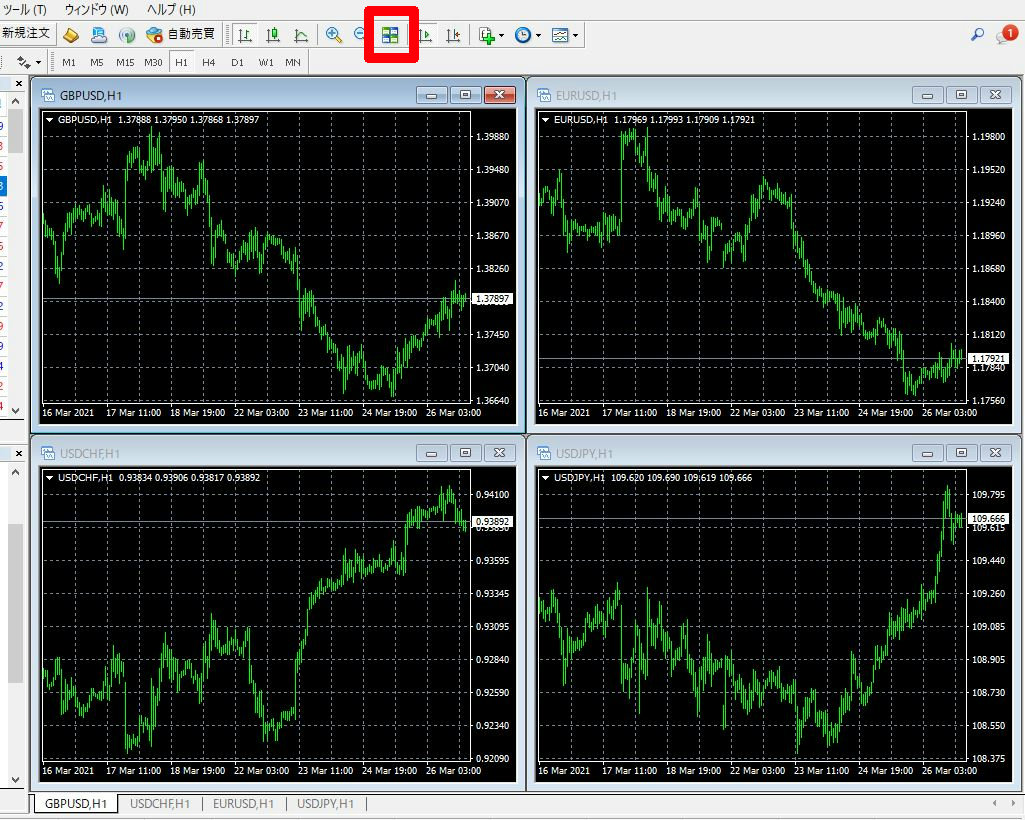Click the auto scroll chart icon

424,34
